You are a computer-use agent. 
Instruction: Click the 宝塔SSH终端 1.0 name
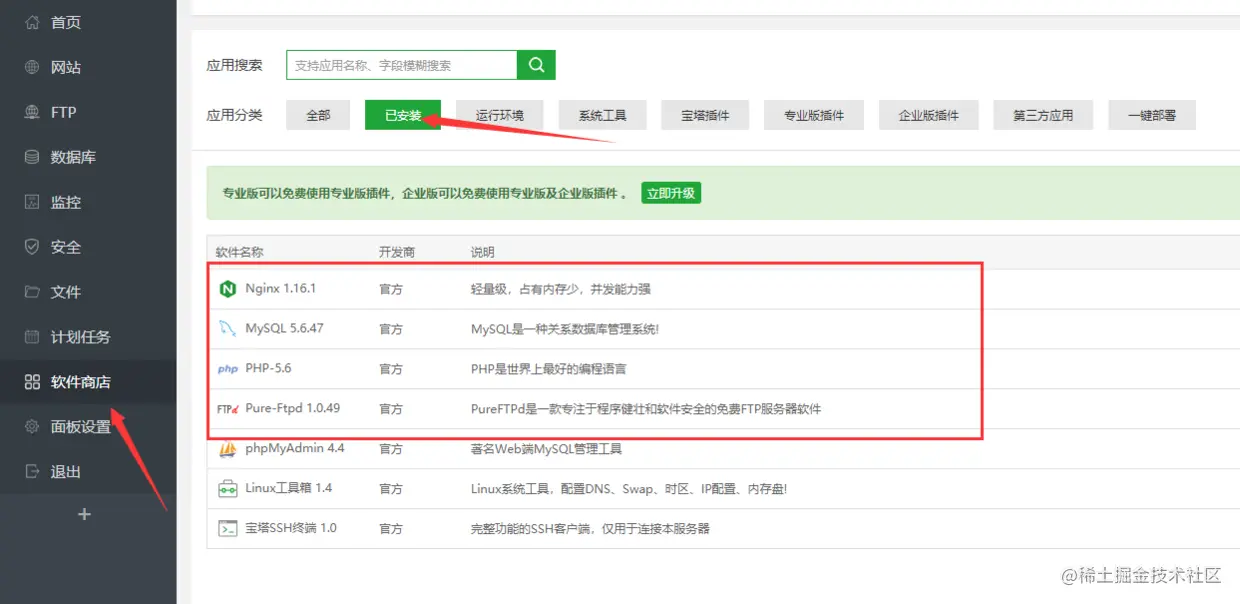(x=291, y=528)
